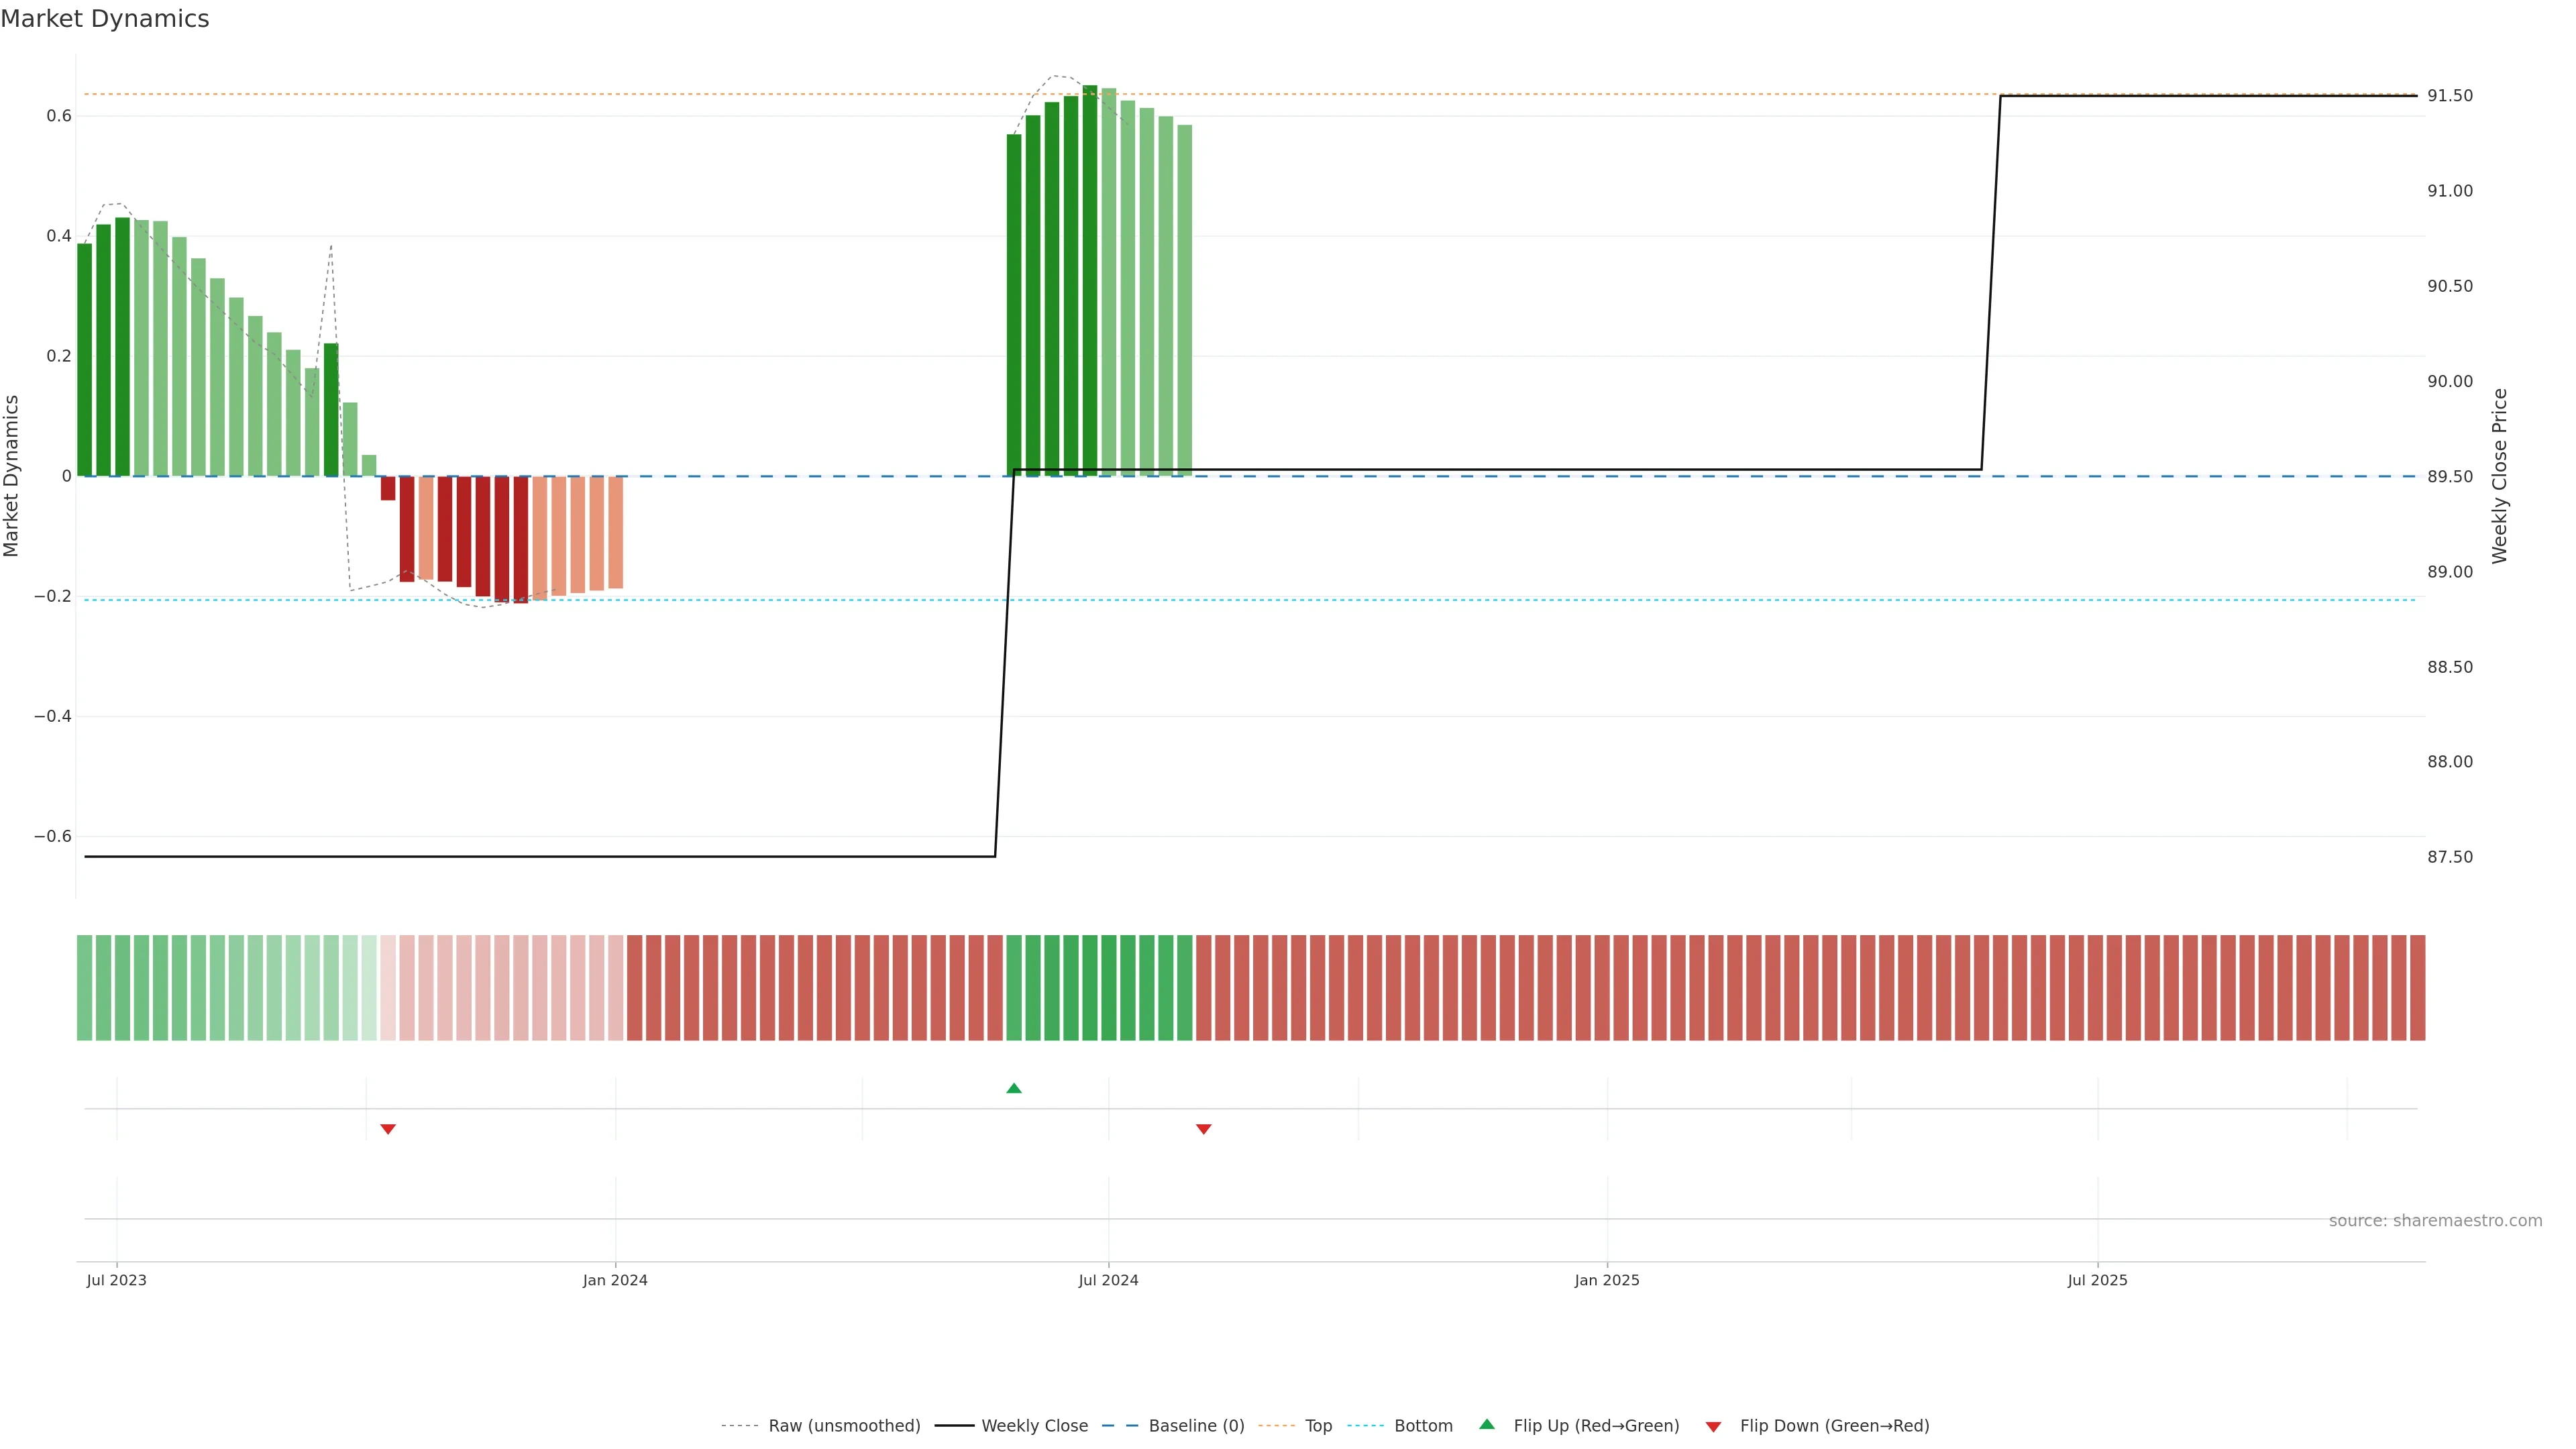Click the tallest dark green bar at chart start
The width and height of the screenshot is (2576, 1449).
click(x=122, y=346)
